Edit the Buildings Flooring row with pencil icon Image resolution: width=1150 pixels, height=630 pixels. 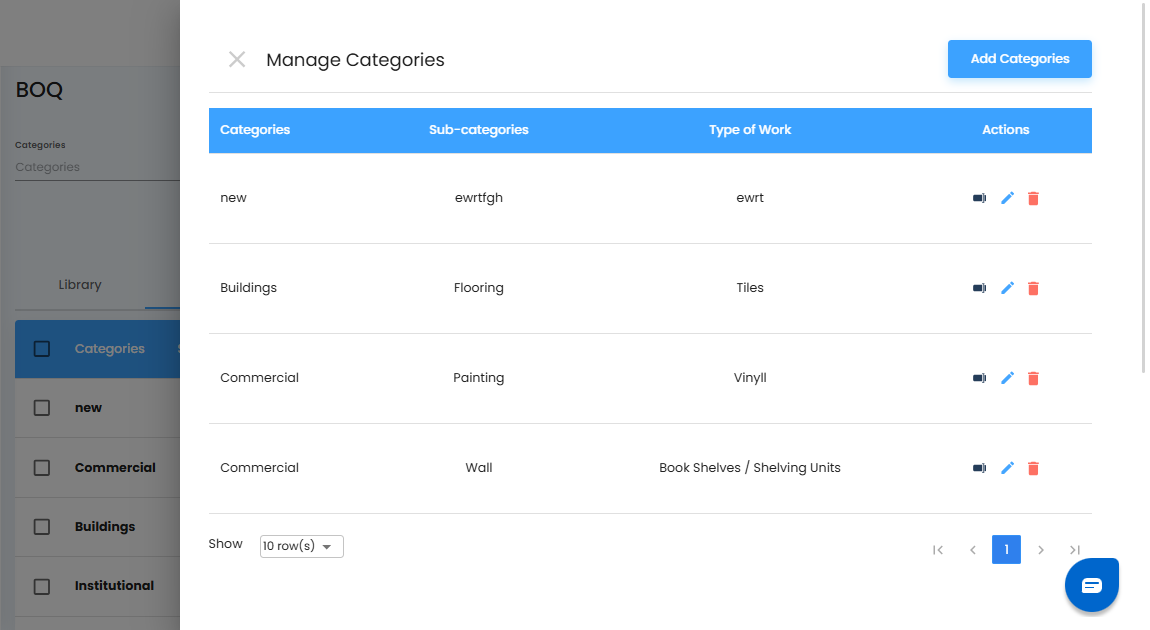[x=1007, y=288]
